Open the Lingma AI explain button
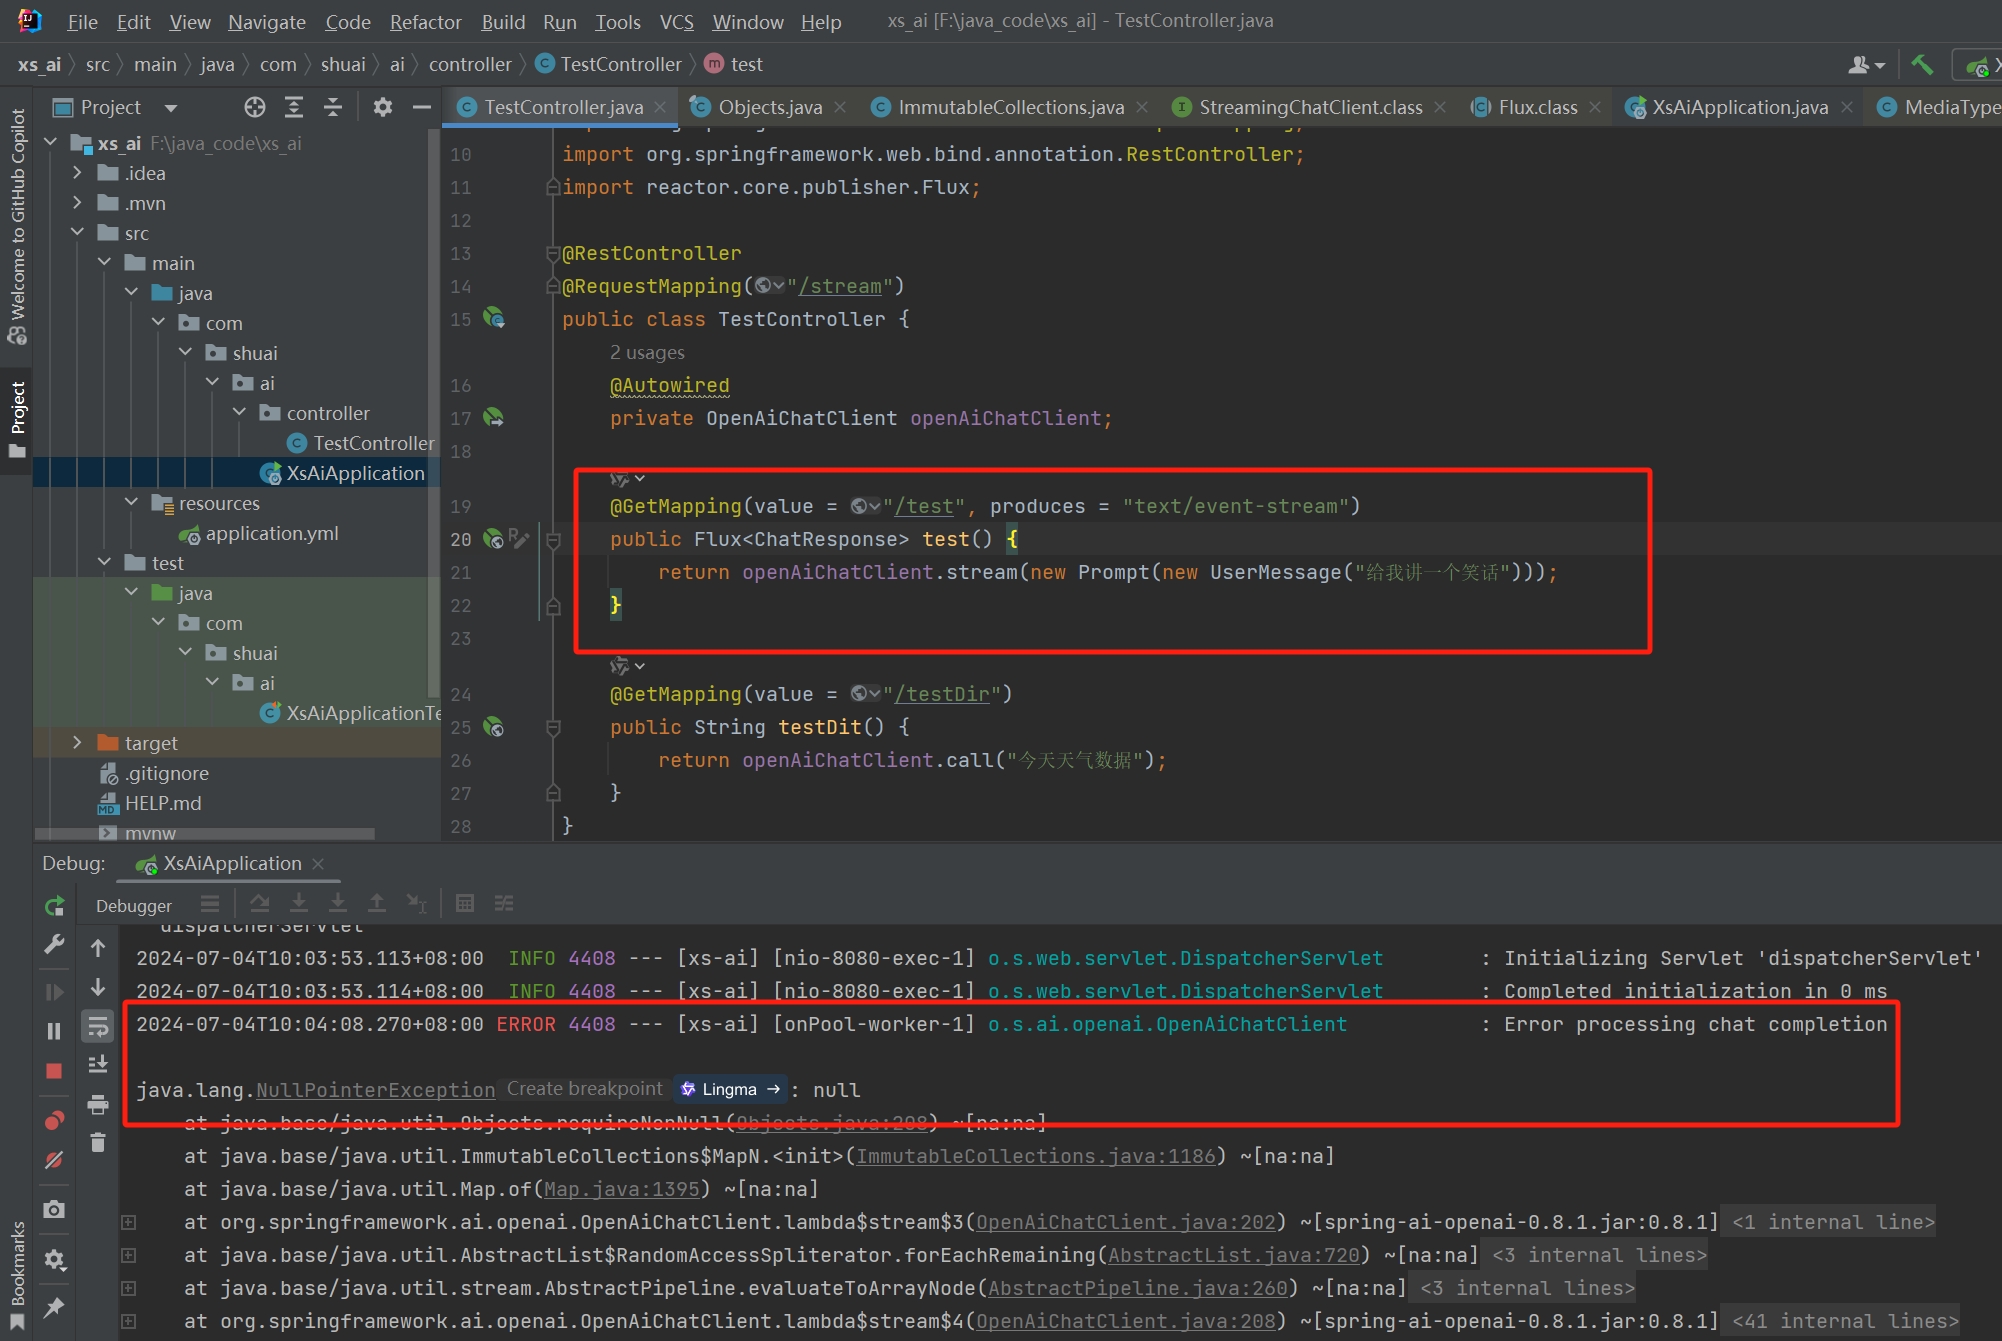 tap(730, 1089)
